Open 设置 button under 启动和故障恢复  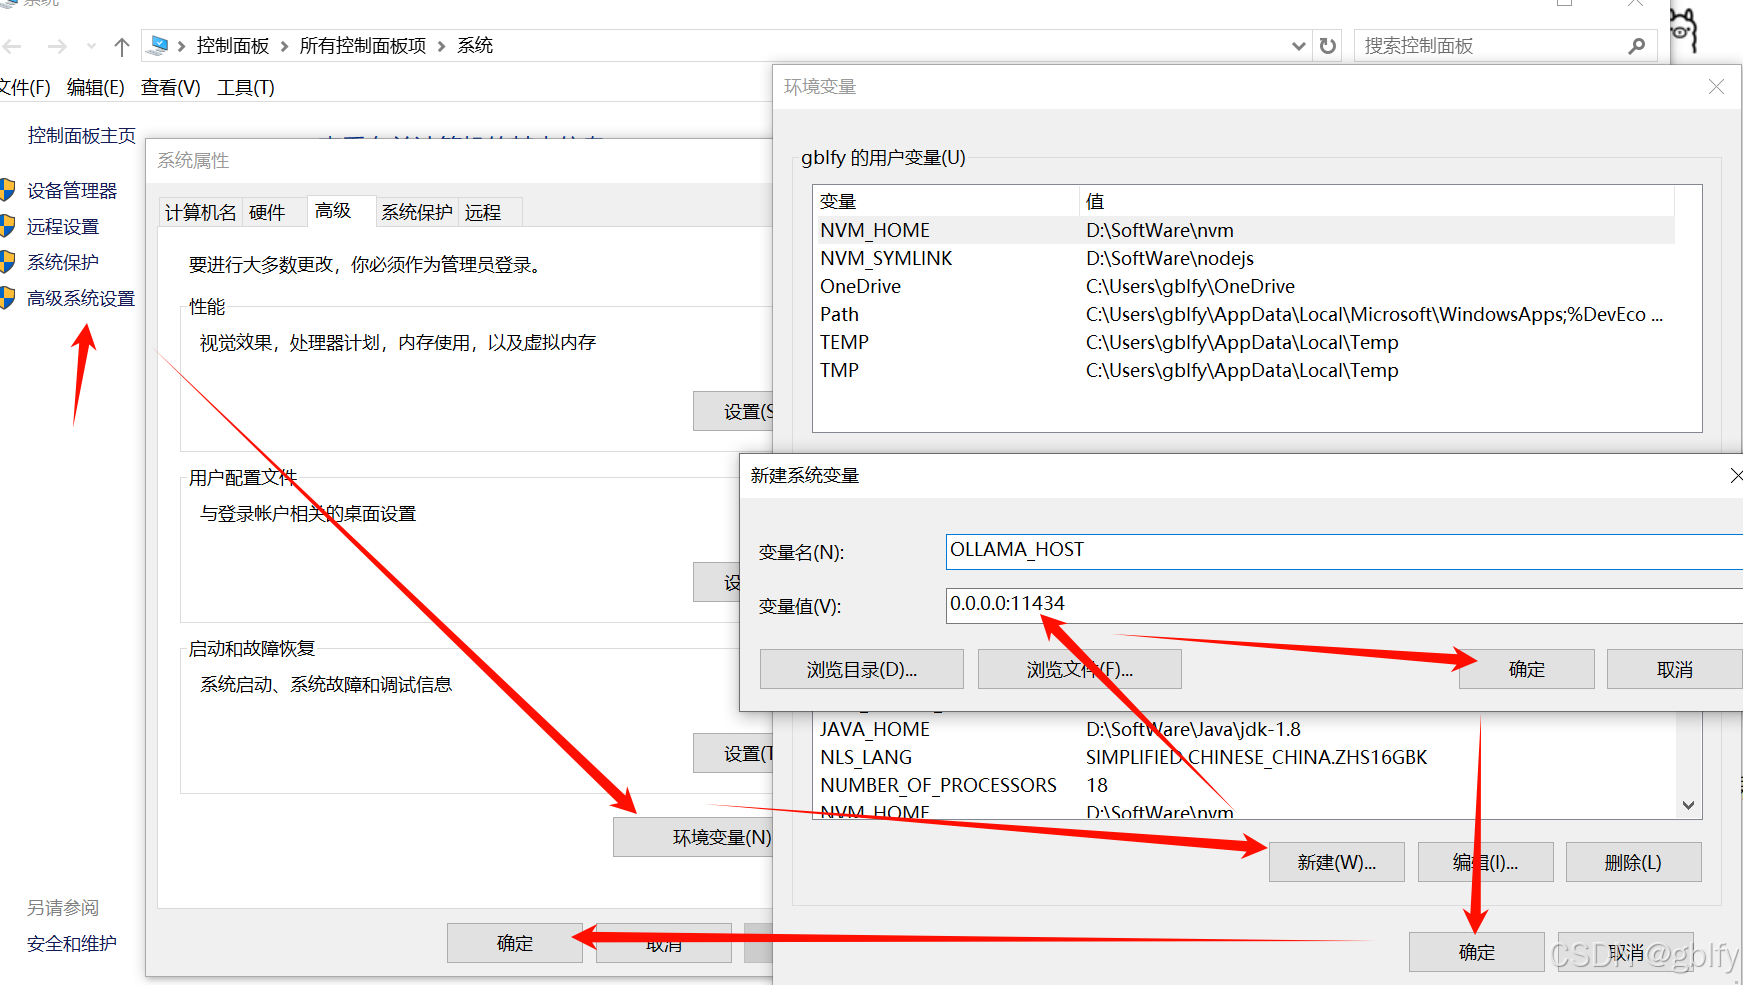[734, 753]
